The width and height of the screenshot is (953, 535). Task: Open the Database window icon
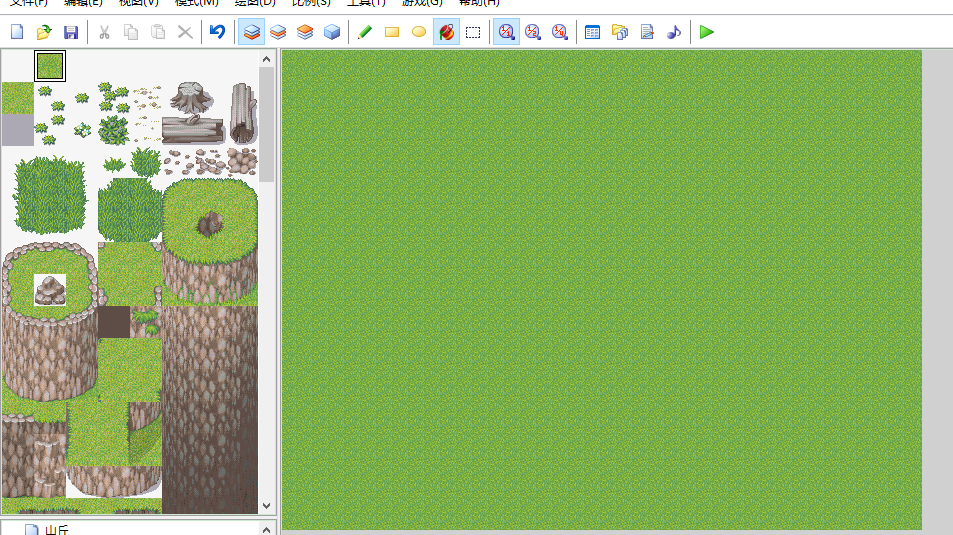coord(593,32)
